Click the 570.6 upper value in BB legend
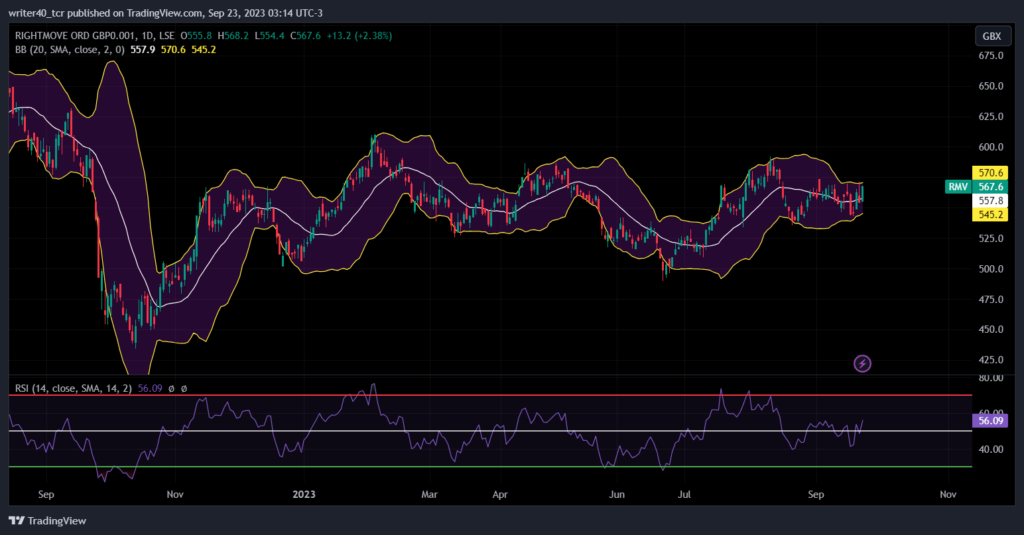Viewport: 1024px width, 535px height. click(x=173, y=50)
